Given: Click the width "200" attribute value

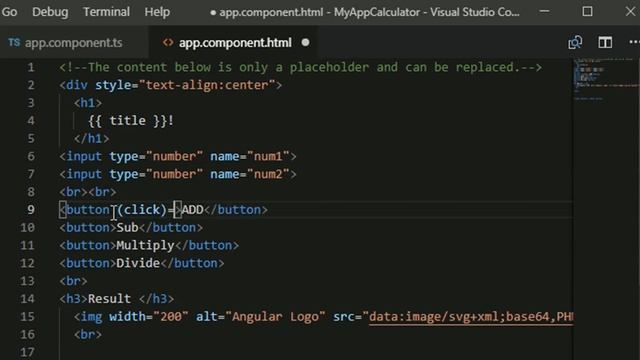Looking at the screenshot, I should click(x=171, y=317).
